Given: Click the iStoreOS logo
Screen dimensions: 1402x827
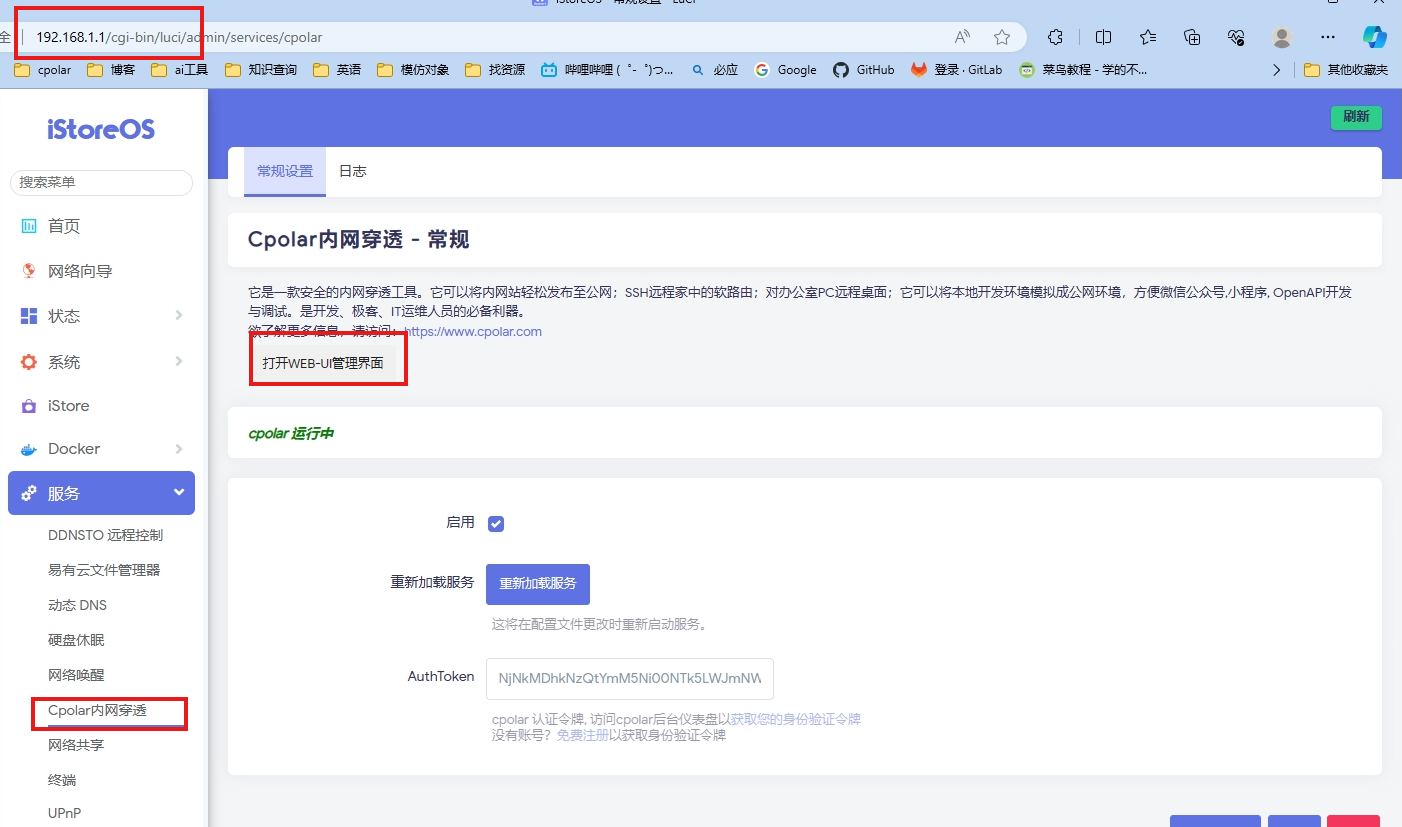Looking at the screenshot, I should point(101,130).
